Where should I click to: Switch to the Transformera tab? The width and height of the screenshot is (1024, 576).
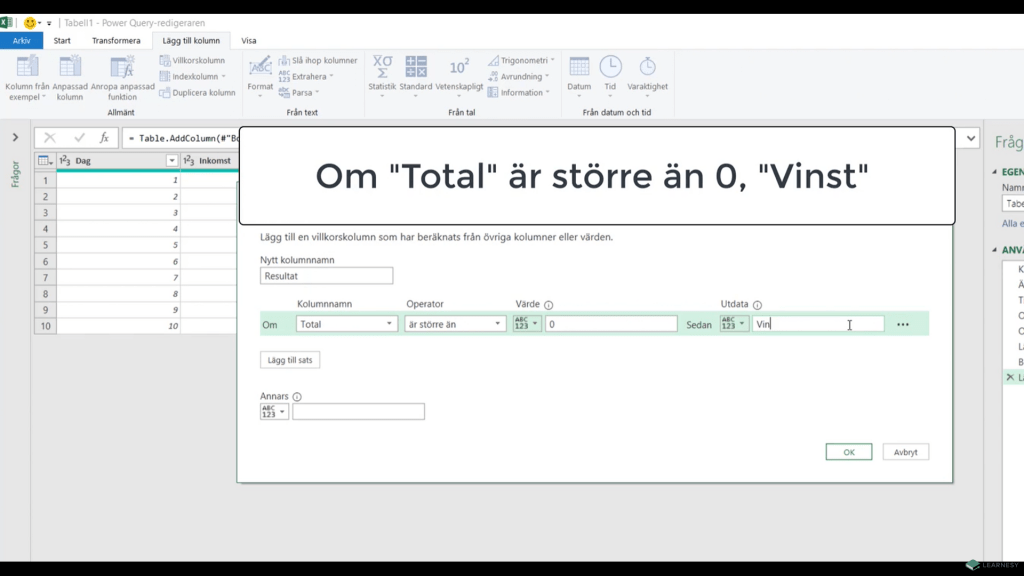click(x=116, y=41)
